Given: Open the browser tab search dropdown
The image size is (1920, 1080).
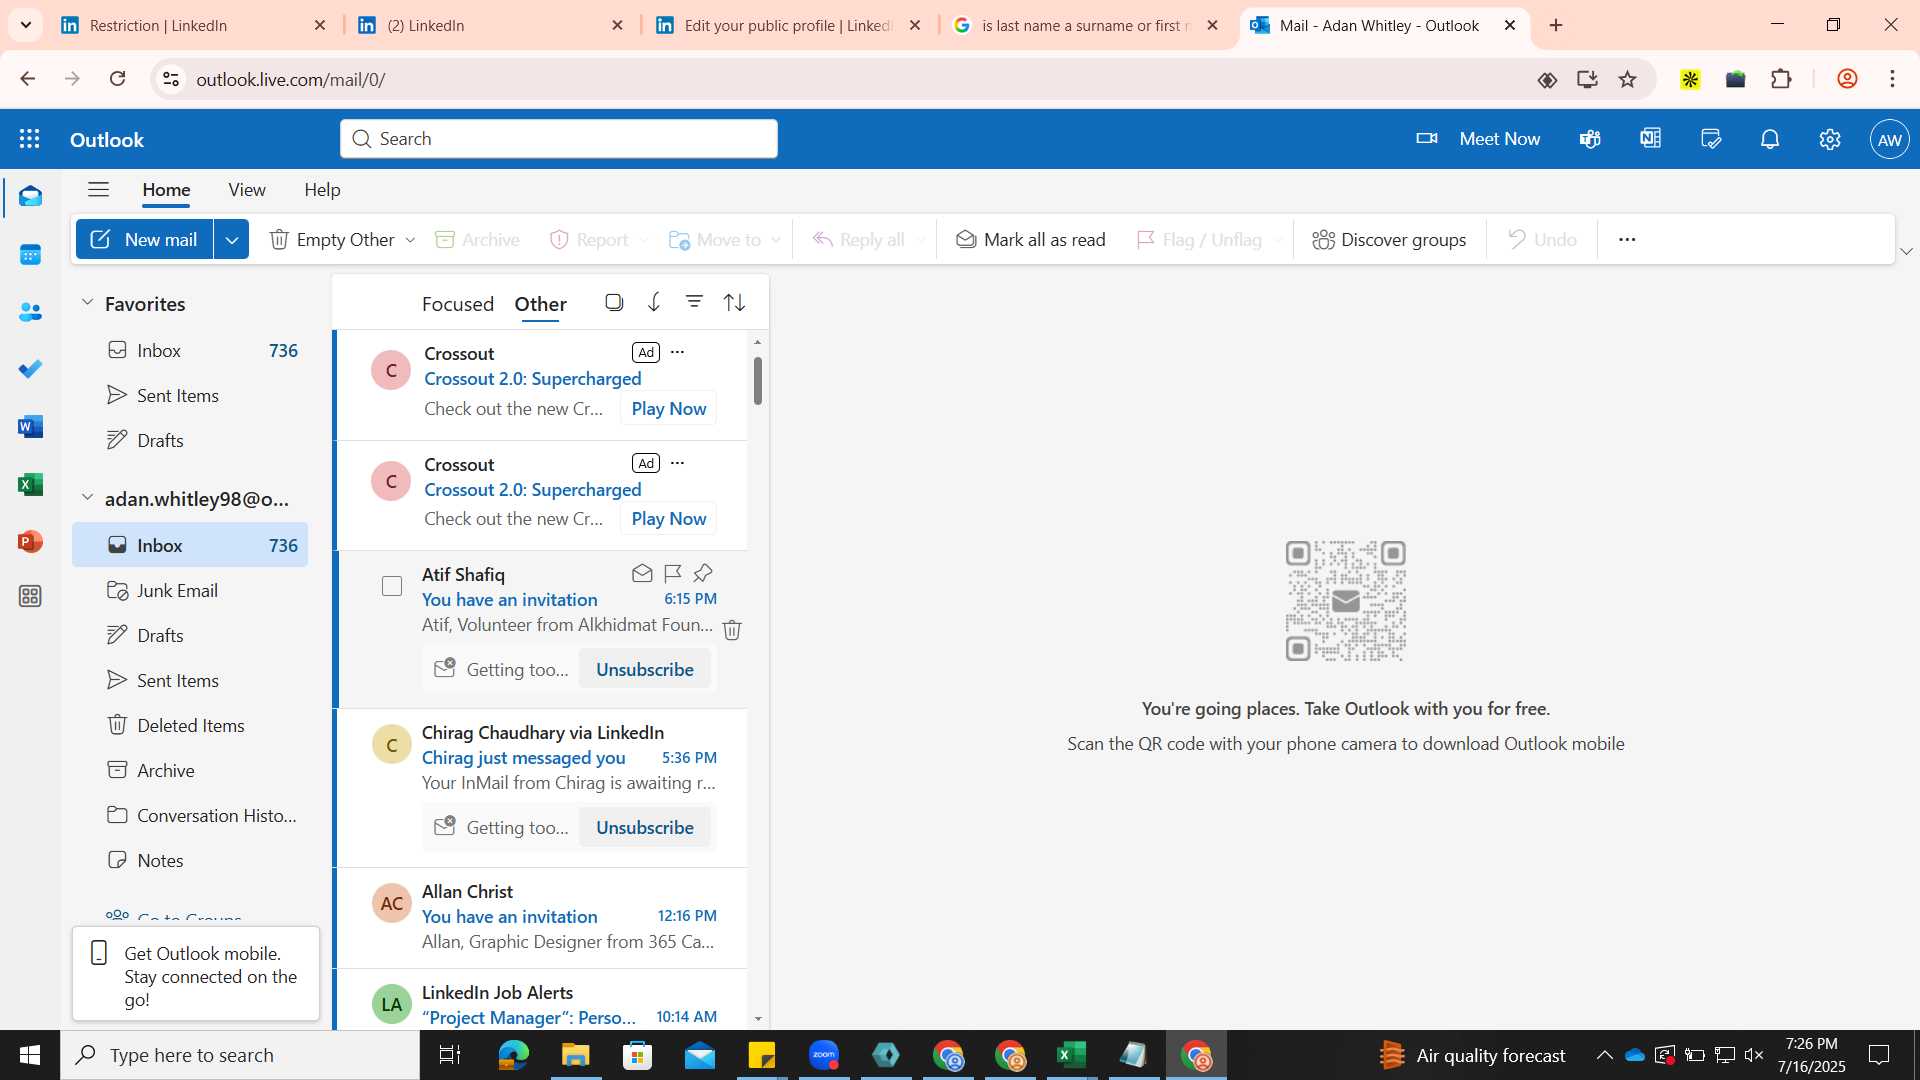Looking at the screenshot, I should click(26, 25).
